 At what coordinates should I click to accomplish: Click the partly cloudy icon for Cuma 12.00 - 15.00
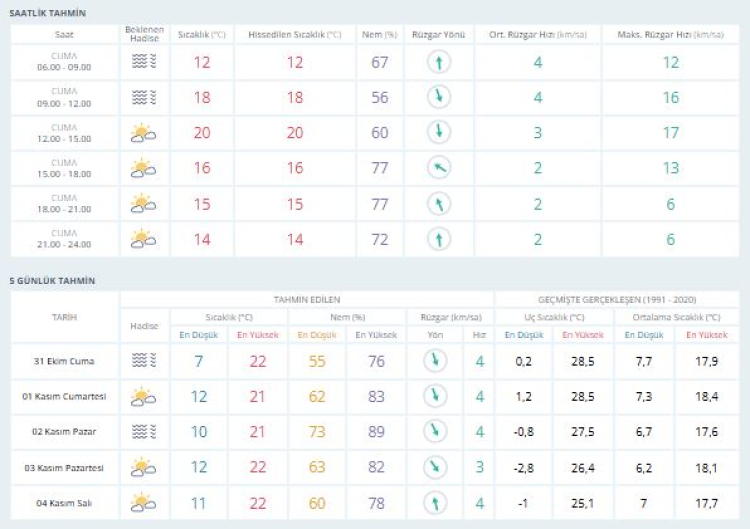pos(144,133)
